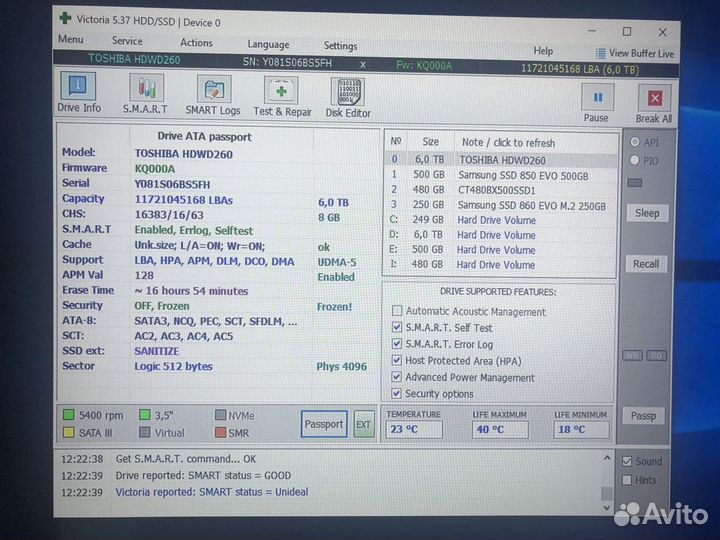Open the Settings menu
Image resolution: width=720 pixels, height=540 pixels.
(340, 46)
